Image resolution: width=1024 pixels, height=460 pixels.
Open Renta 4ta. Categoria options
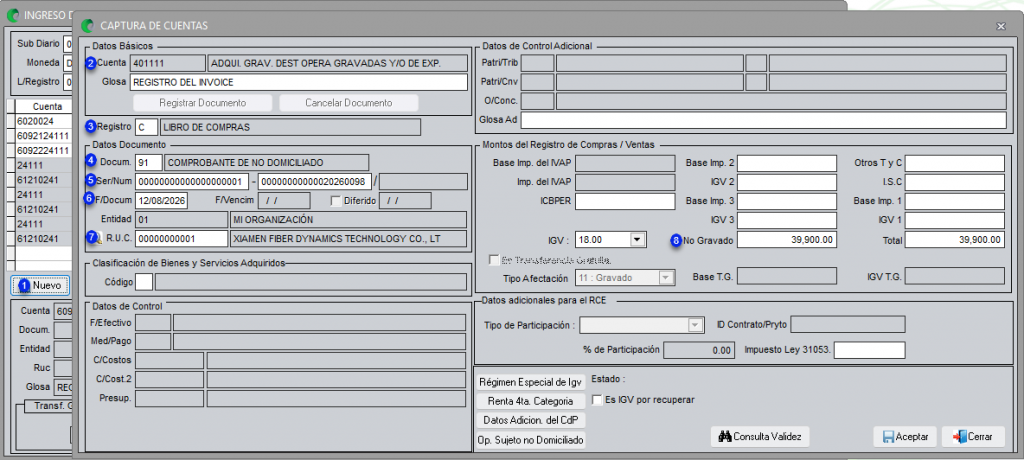[x=531, y=401]
